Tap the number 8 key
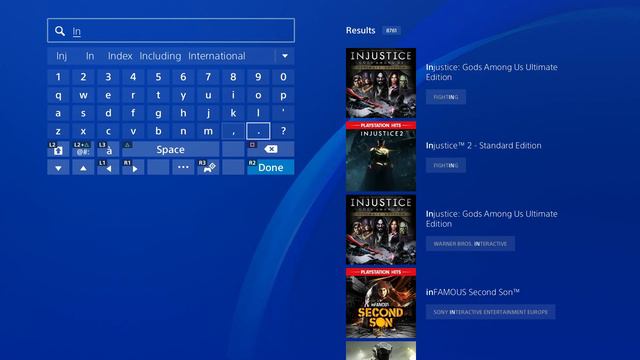Image resolution: width=640 pixels, height=360 pixels. pyautogui.click(x=233, y=77)
